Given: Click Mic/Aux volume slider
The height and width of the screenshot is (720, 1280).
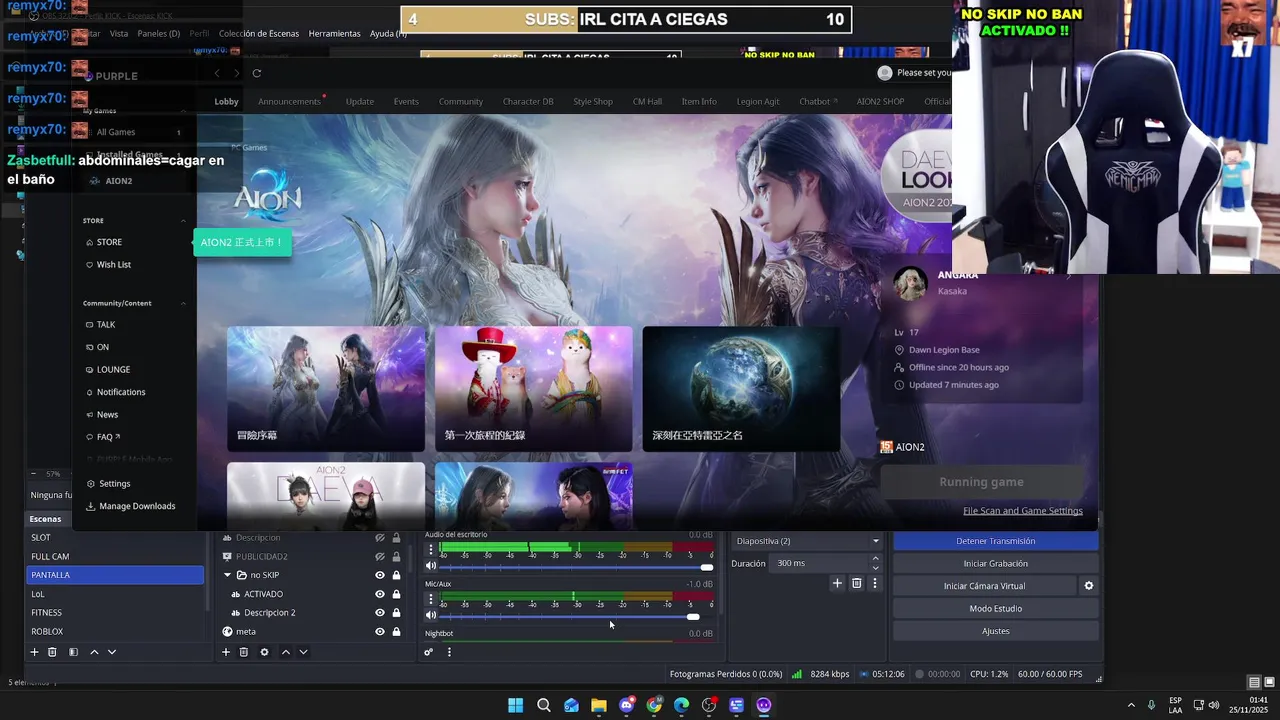Looking at the screenshot, I should [575, 616].
